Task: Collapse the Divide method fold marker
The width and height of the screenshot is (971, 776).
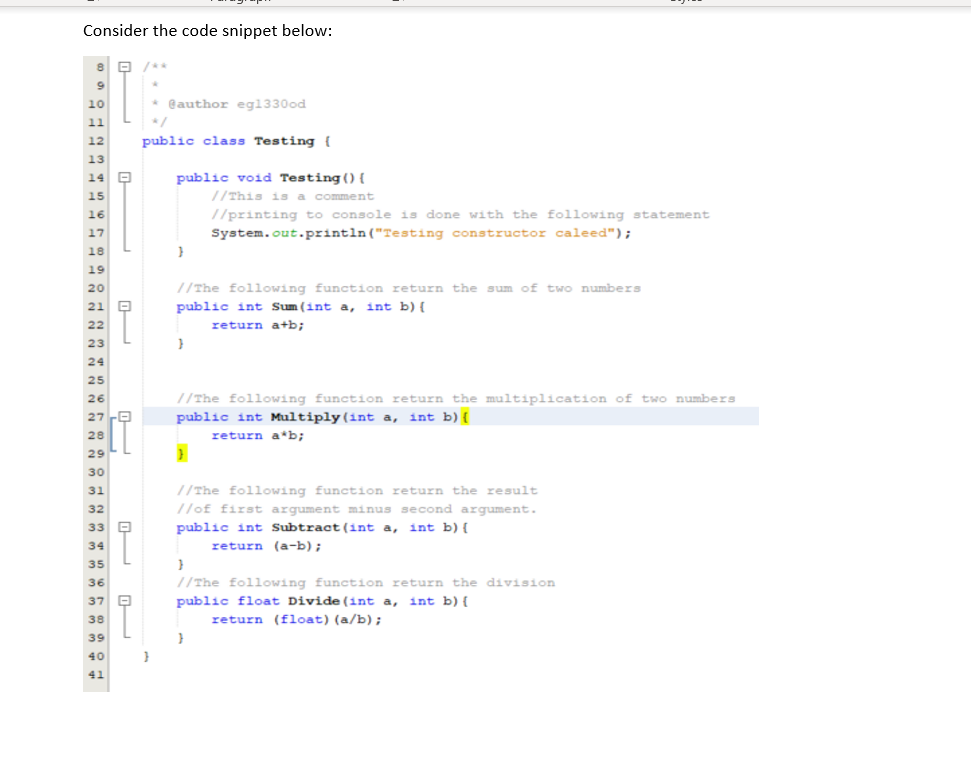Action: (122, 601)
